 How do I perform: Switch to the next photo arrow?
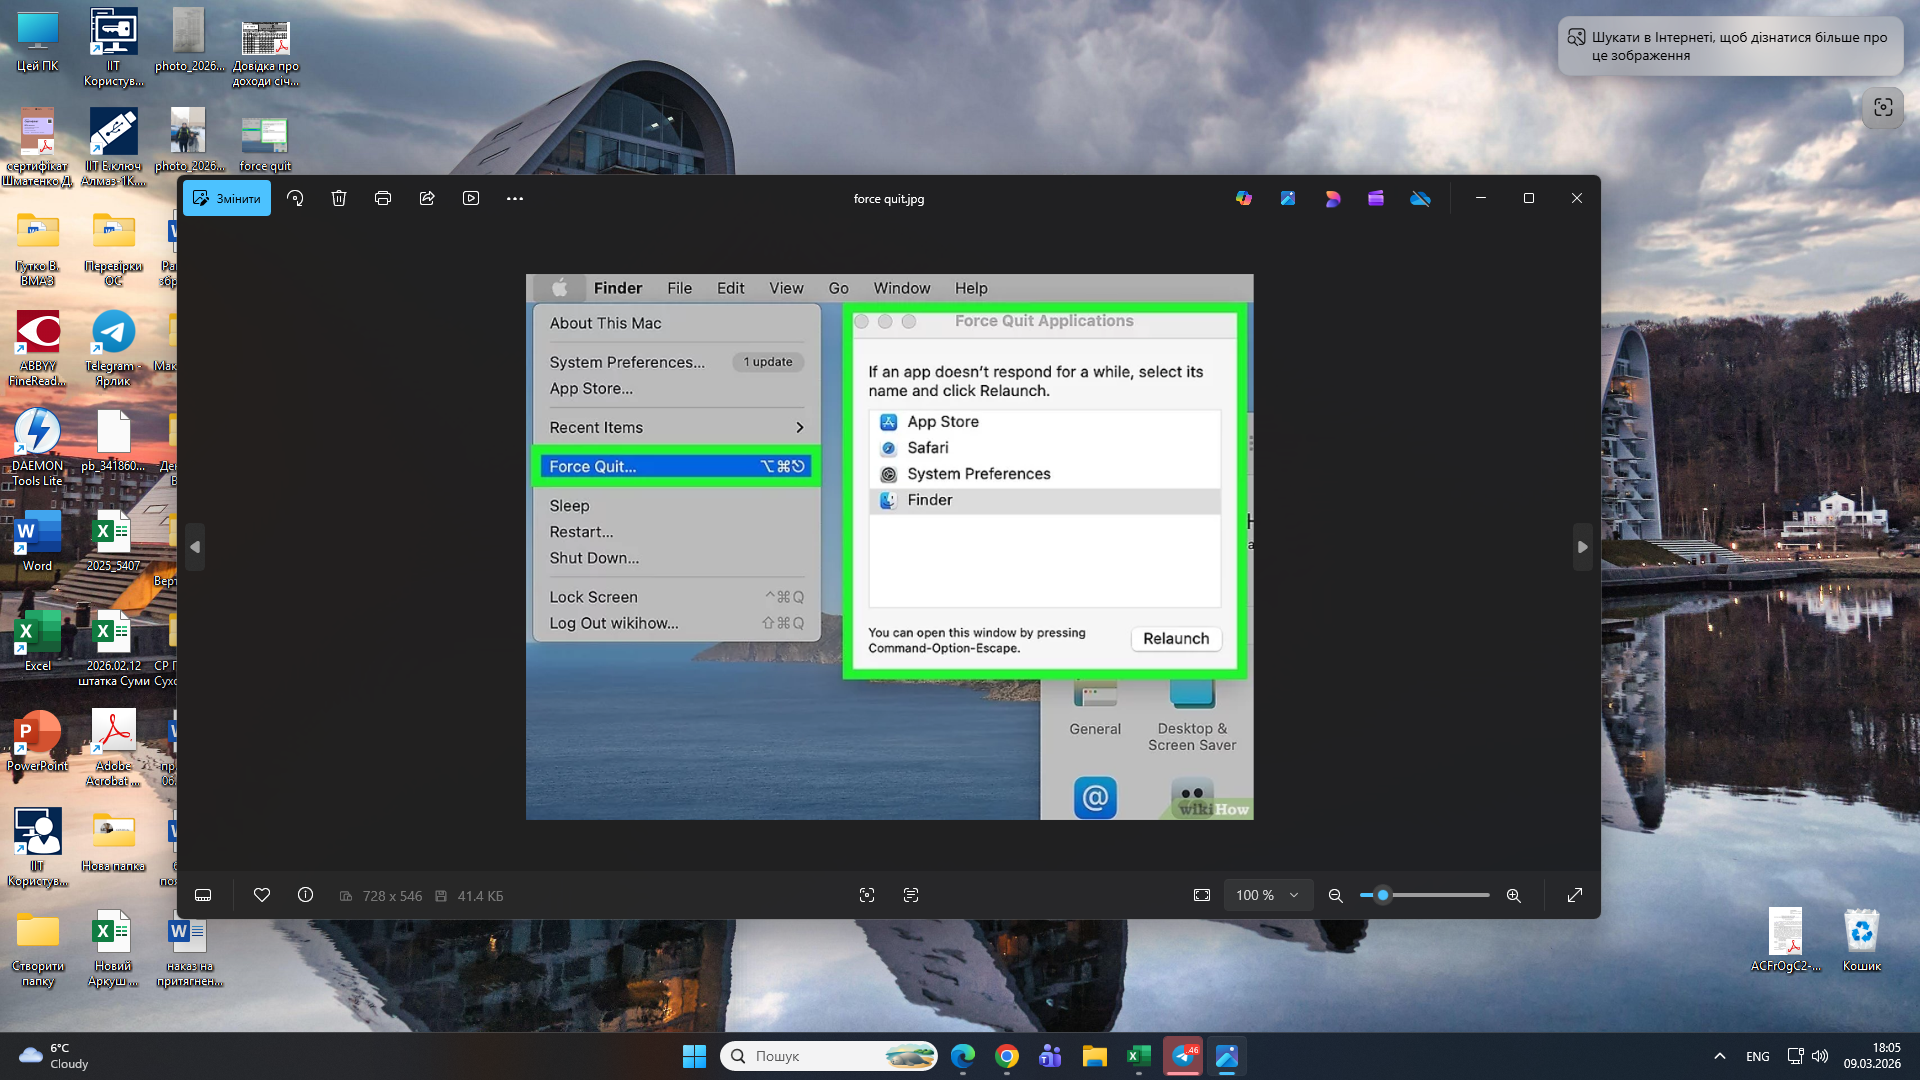pyautogui.click(x=1583, y=547)
